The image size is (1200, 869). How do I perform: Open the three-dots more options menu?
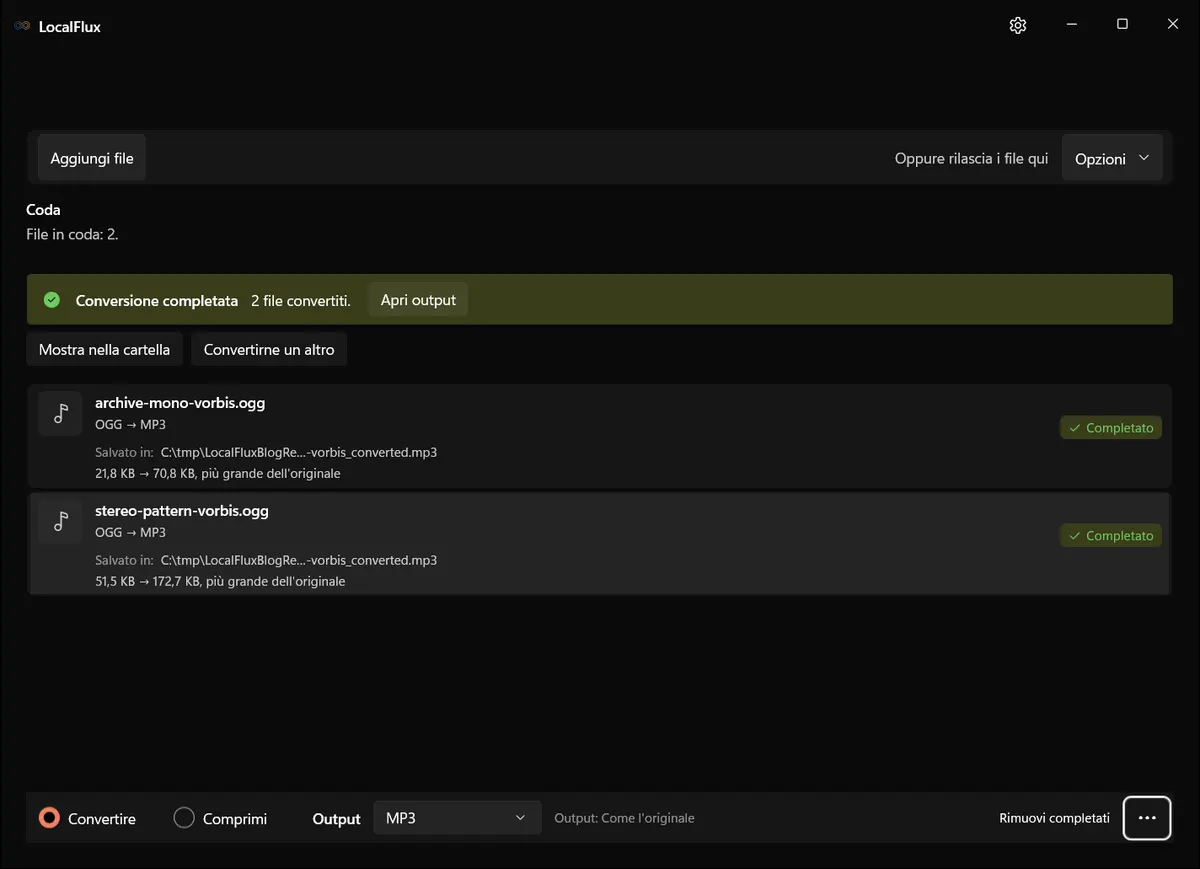point(1147,818)
